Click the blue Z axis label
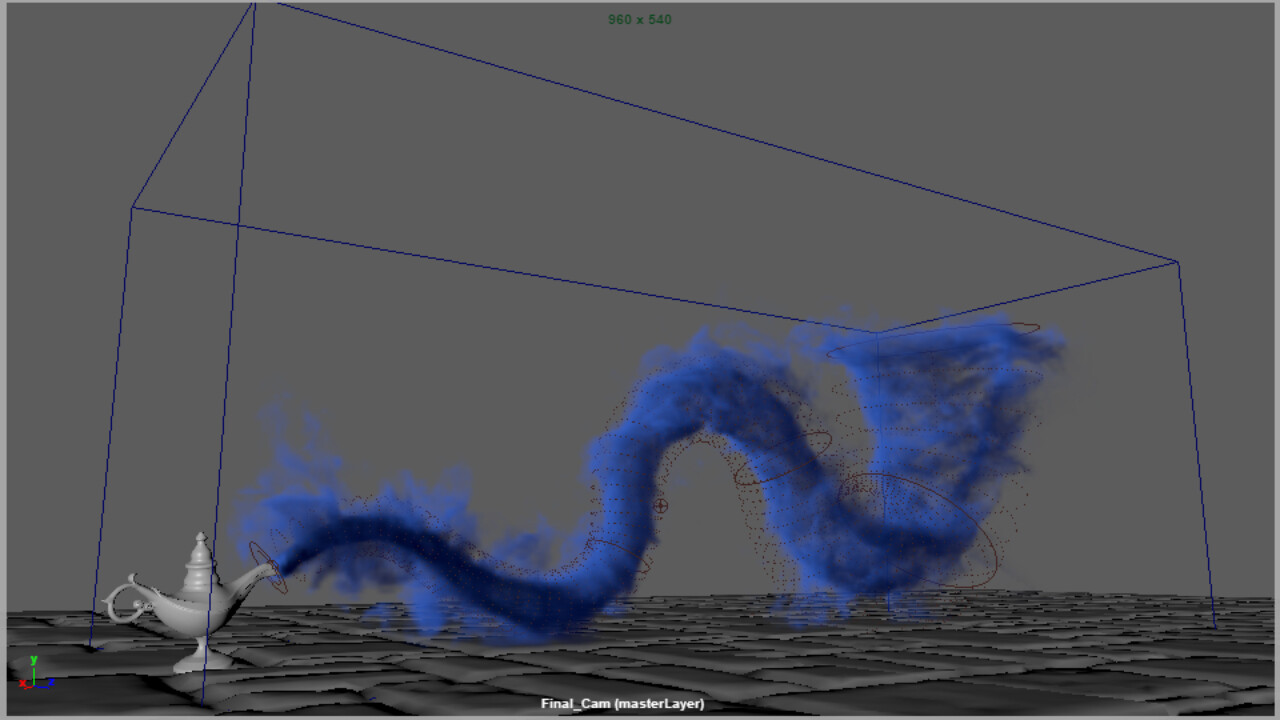 [x=52, y=684]
